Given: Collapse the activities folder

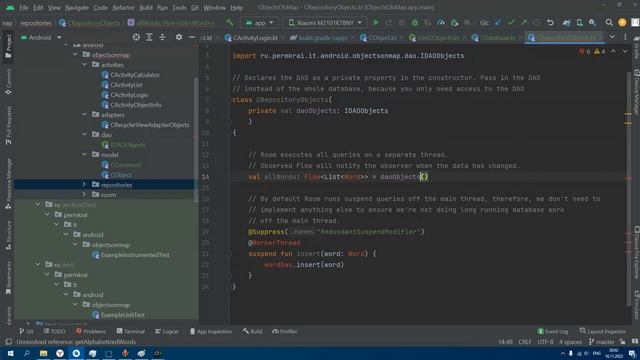Looking at the screenshot, I should 84,64.
